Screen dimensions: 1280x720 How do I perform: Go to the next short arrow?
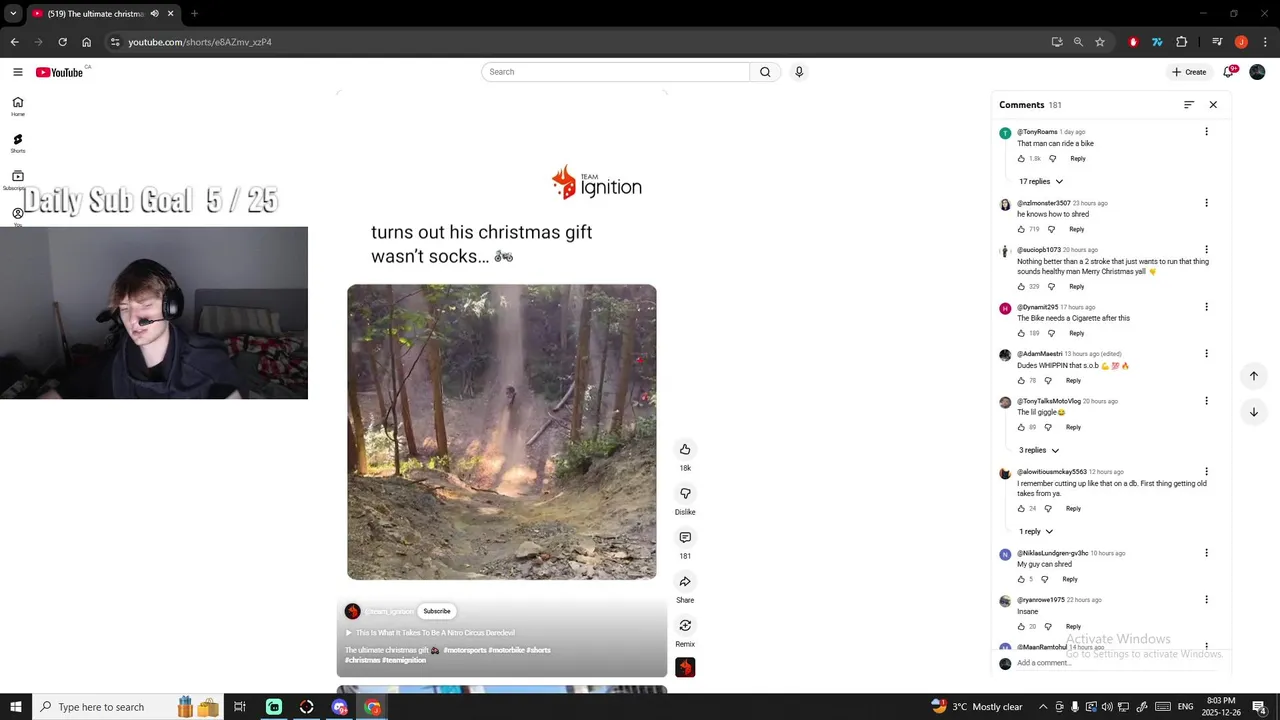[1253, 412]
